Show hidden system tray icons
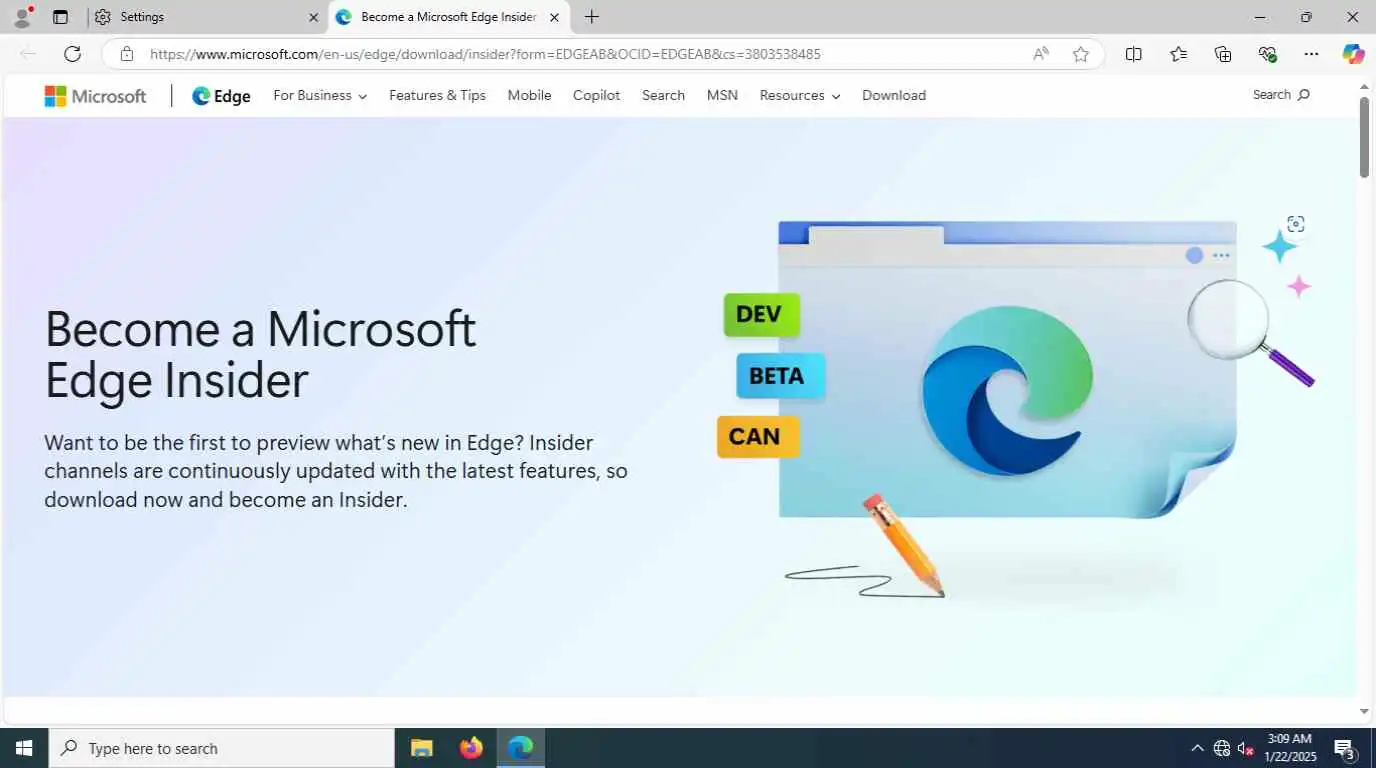 (x=1197, y=748)
